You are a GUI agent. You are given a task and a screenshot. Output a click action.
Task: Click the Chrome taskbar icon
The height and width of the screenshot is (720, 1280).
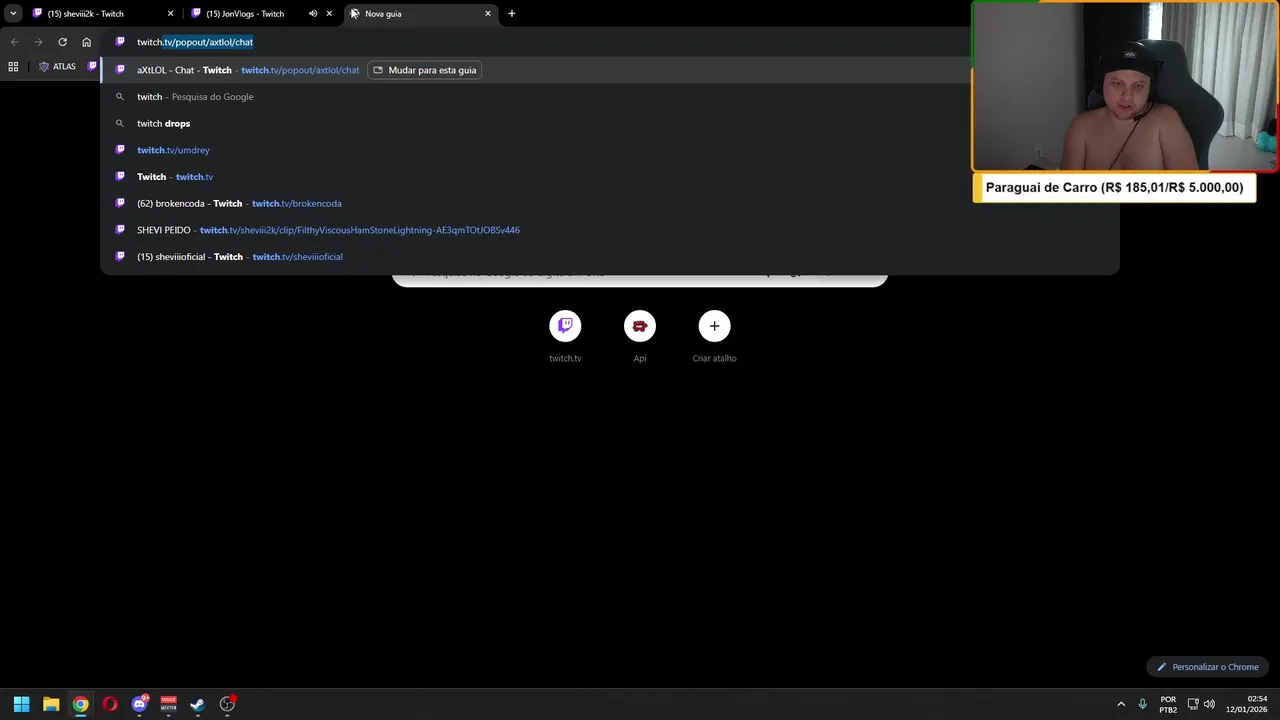pos(80,704)
